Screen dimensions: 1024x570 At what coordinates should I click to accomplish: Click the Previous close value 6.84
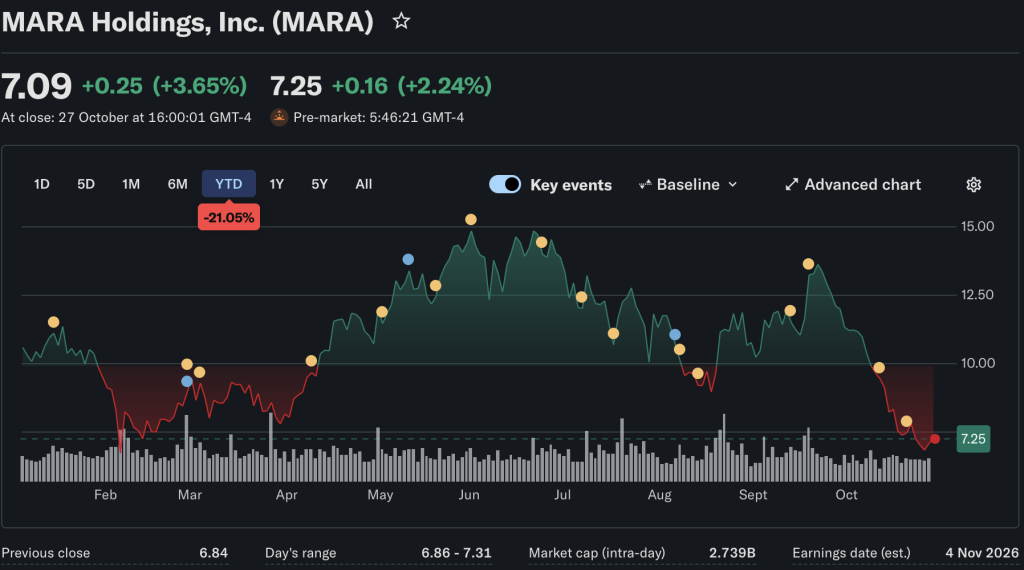[214, 553]
